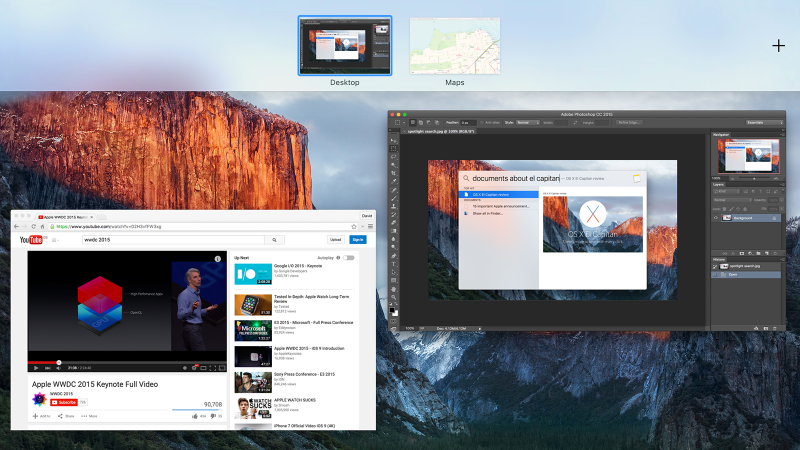The height and width of the screenshot is (450, 800).
Task: Play the WWDC keynote video
Action: tap(36, 367)
